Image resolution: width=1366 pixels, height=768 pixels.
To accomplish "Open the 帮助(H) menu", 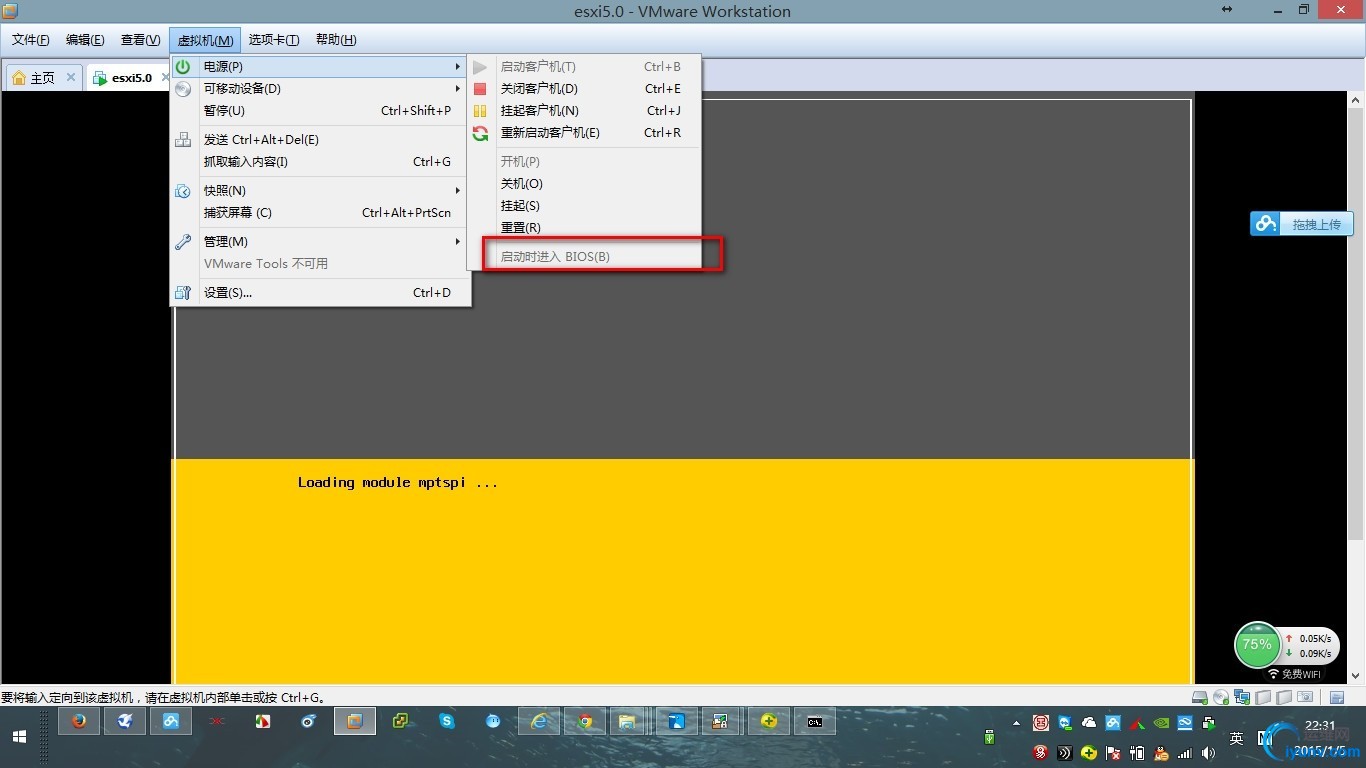I will pos(336,40).
